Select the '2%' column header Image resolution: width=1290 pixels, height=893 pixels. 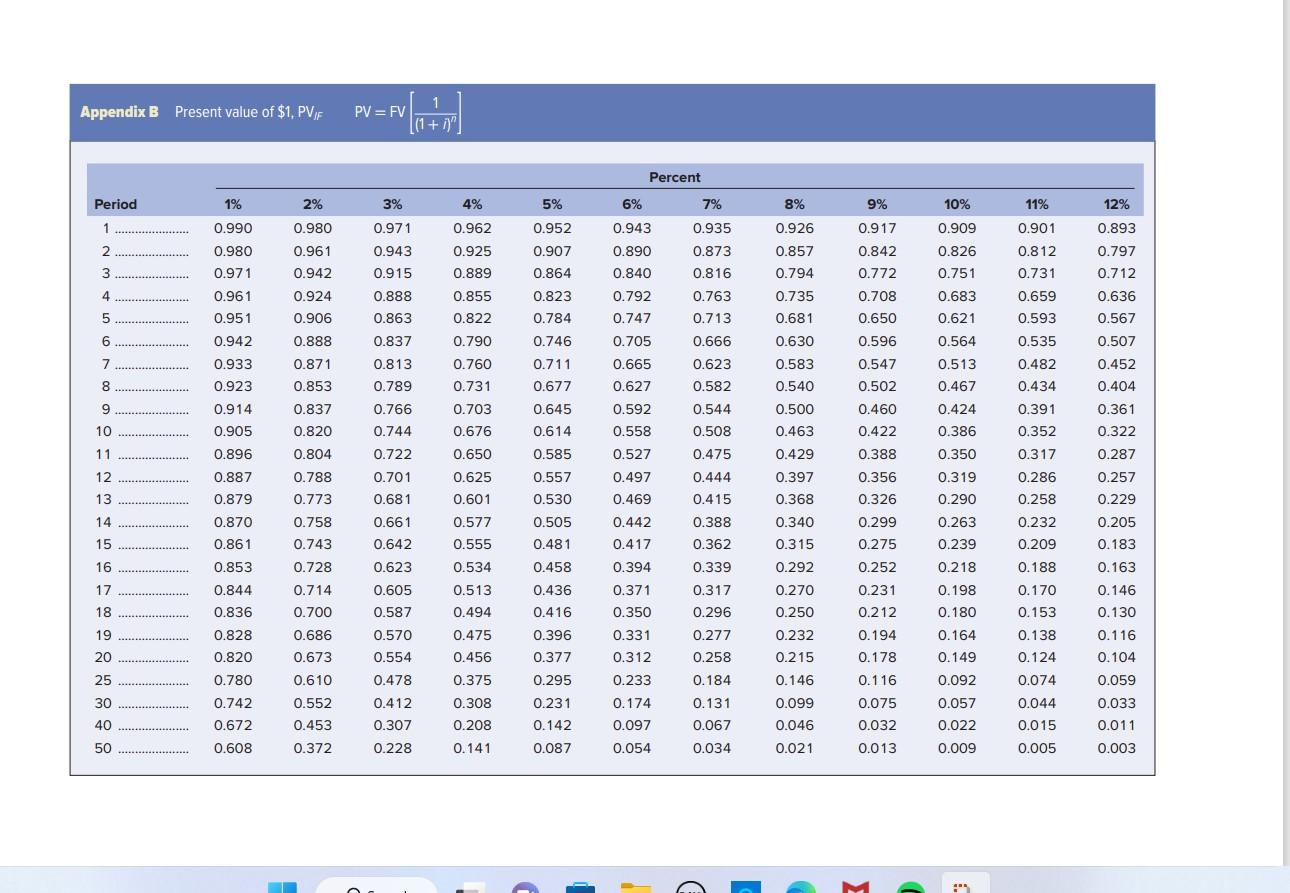click(x=312, y=204)
